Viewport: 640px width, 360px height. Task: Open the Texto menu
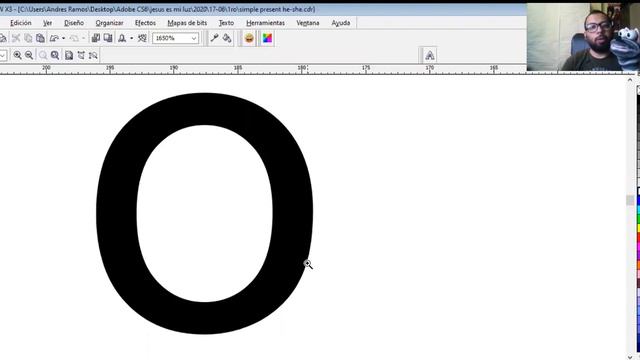[x=226, y=23]
